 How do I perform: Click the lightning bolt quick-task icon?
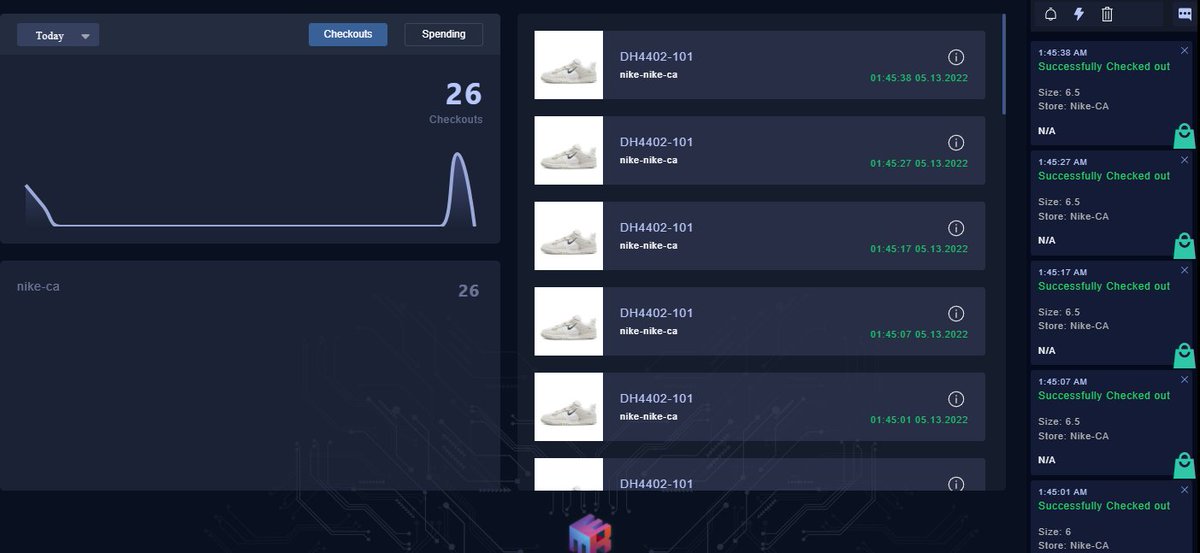click(x=1079, y=14)
